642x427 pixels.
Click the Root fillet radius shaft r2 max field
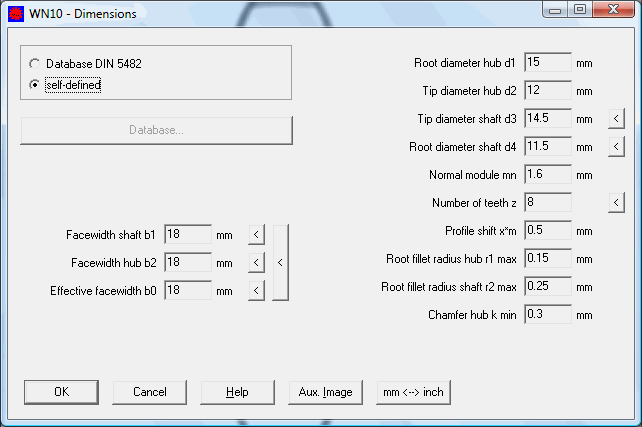[x=547, y=287]
